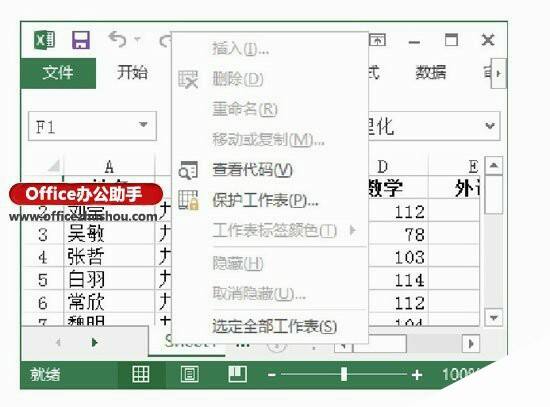Select row 6 header
550x407 pixels.
point(43,303)
